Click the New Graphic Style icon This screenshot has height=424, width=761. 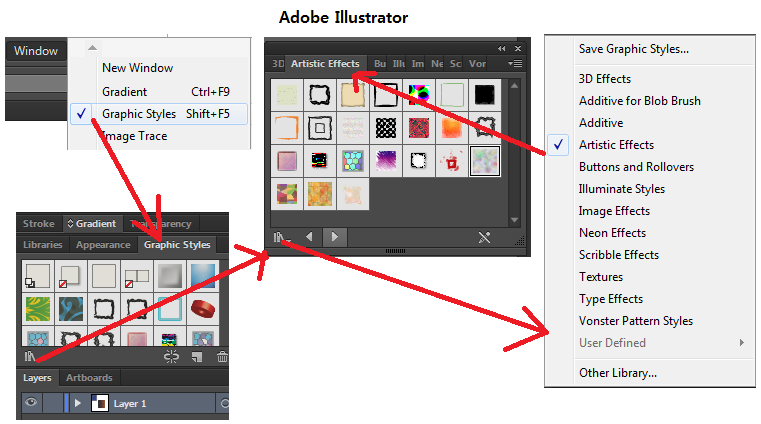[x=197, y=357]
